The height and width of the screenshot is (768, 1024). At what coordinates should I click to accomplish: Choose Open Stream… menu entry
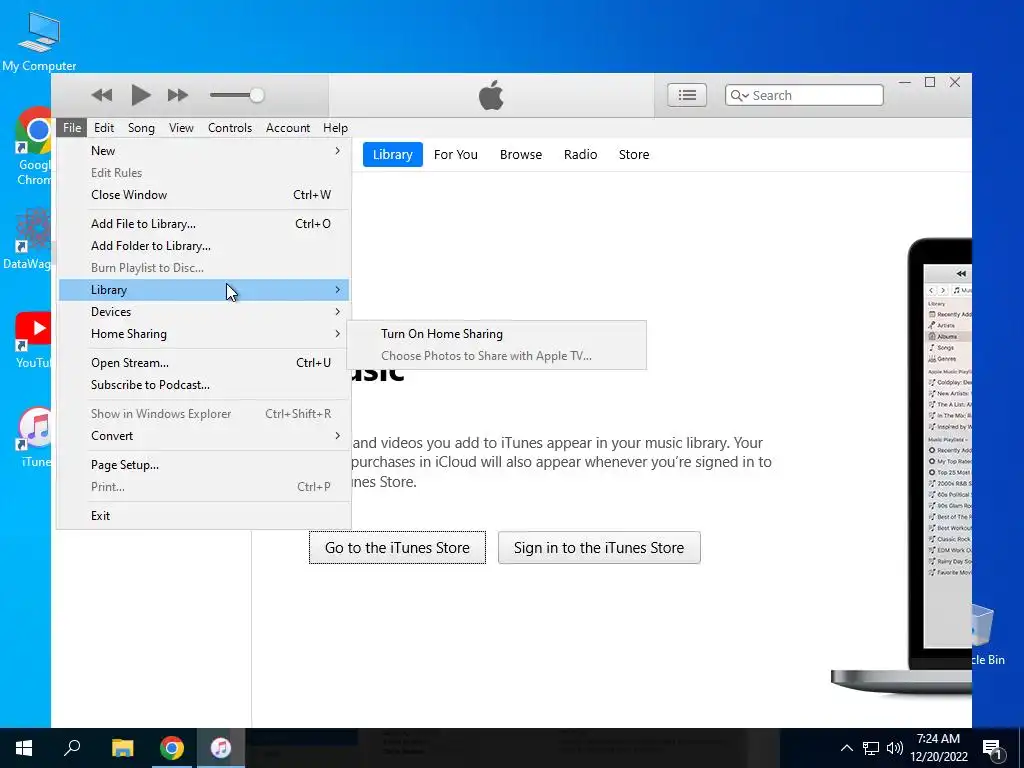204,362
